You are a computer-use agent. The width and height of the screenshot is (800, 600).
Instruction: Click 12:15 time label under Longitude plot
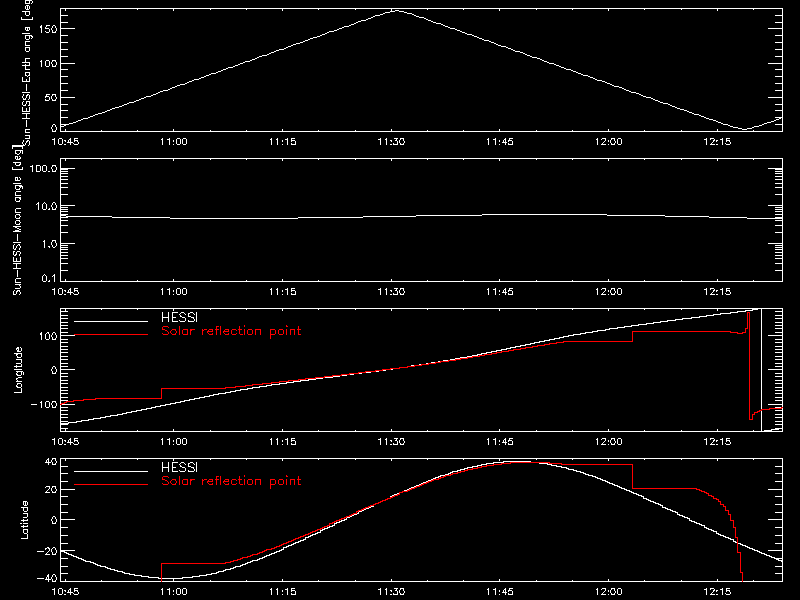[x=717, y=442]
